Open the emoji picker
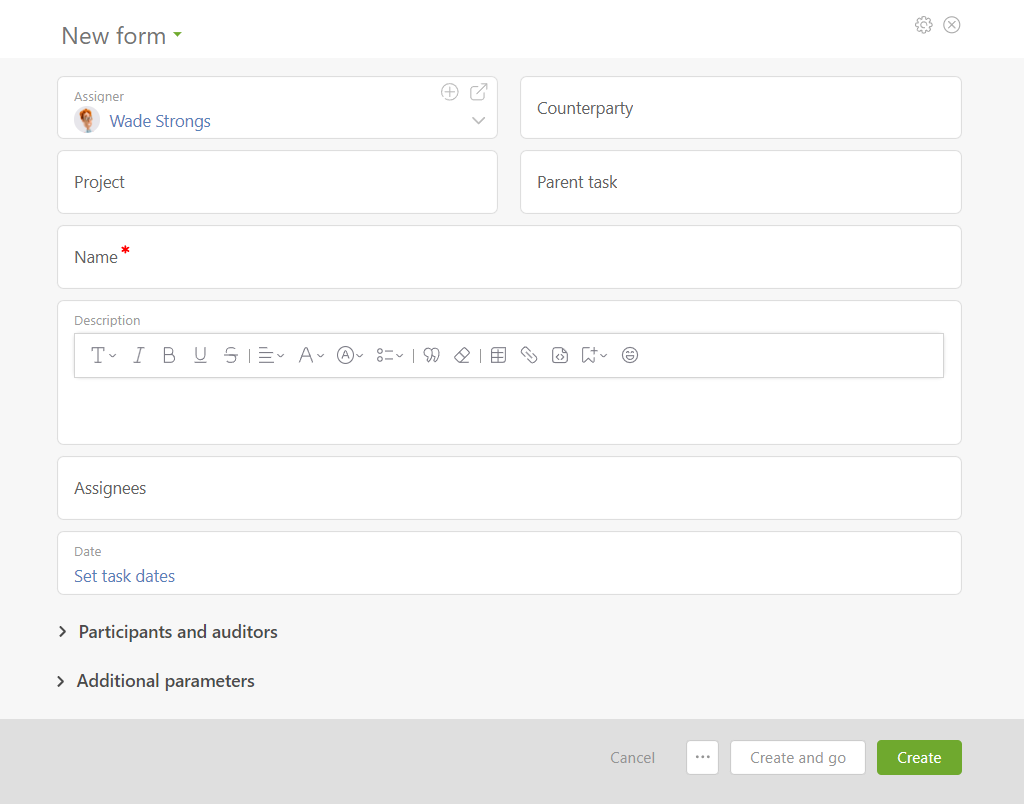This screenshot has width=1024, height=804. click(x=630, y=355)
